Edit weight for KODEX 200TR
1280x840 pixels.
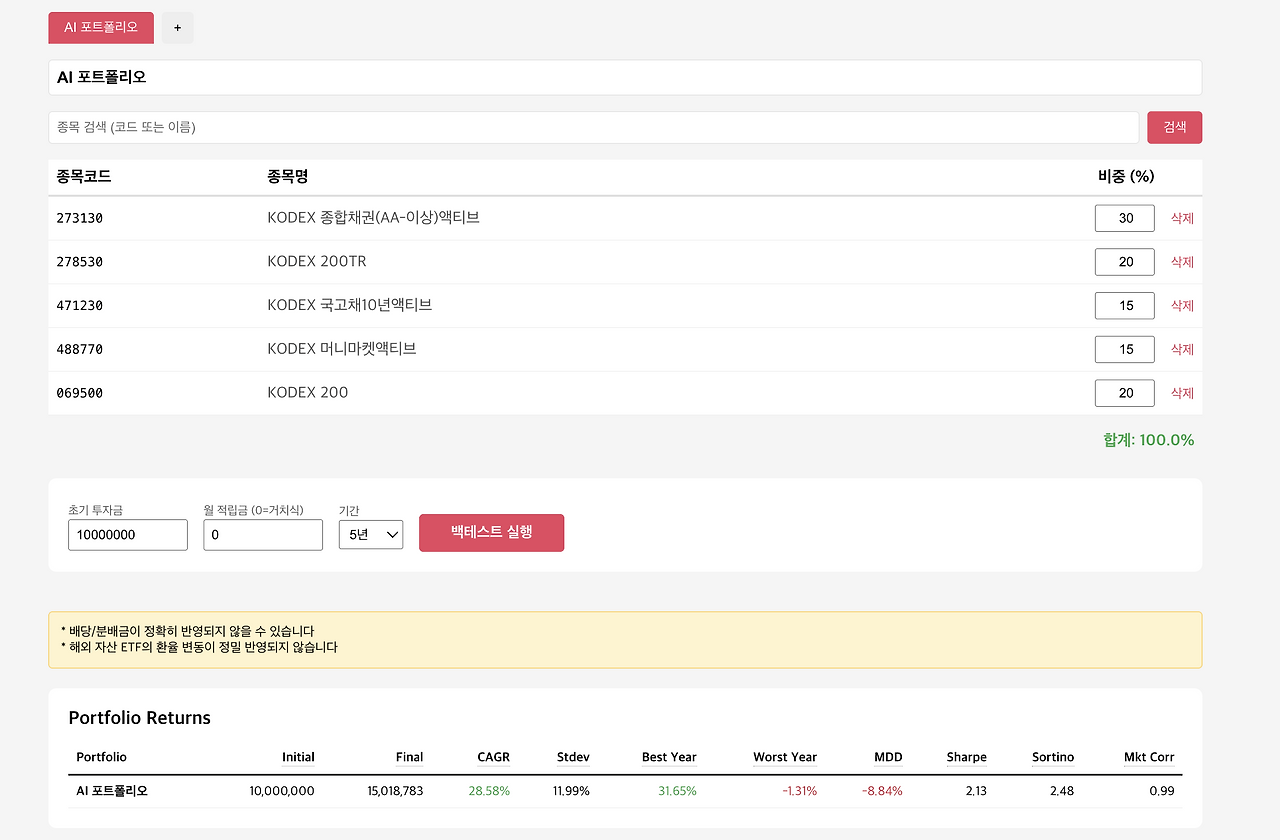pyautogui.click(x=1125, y=262)
